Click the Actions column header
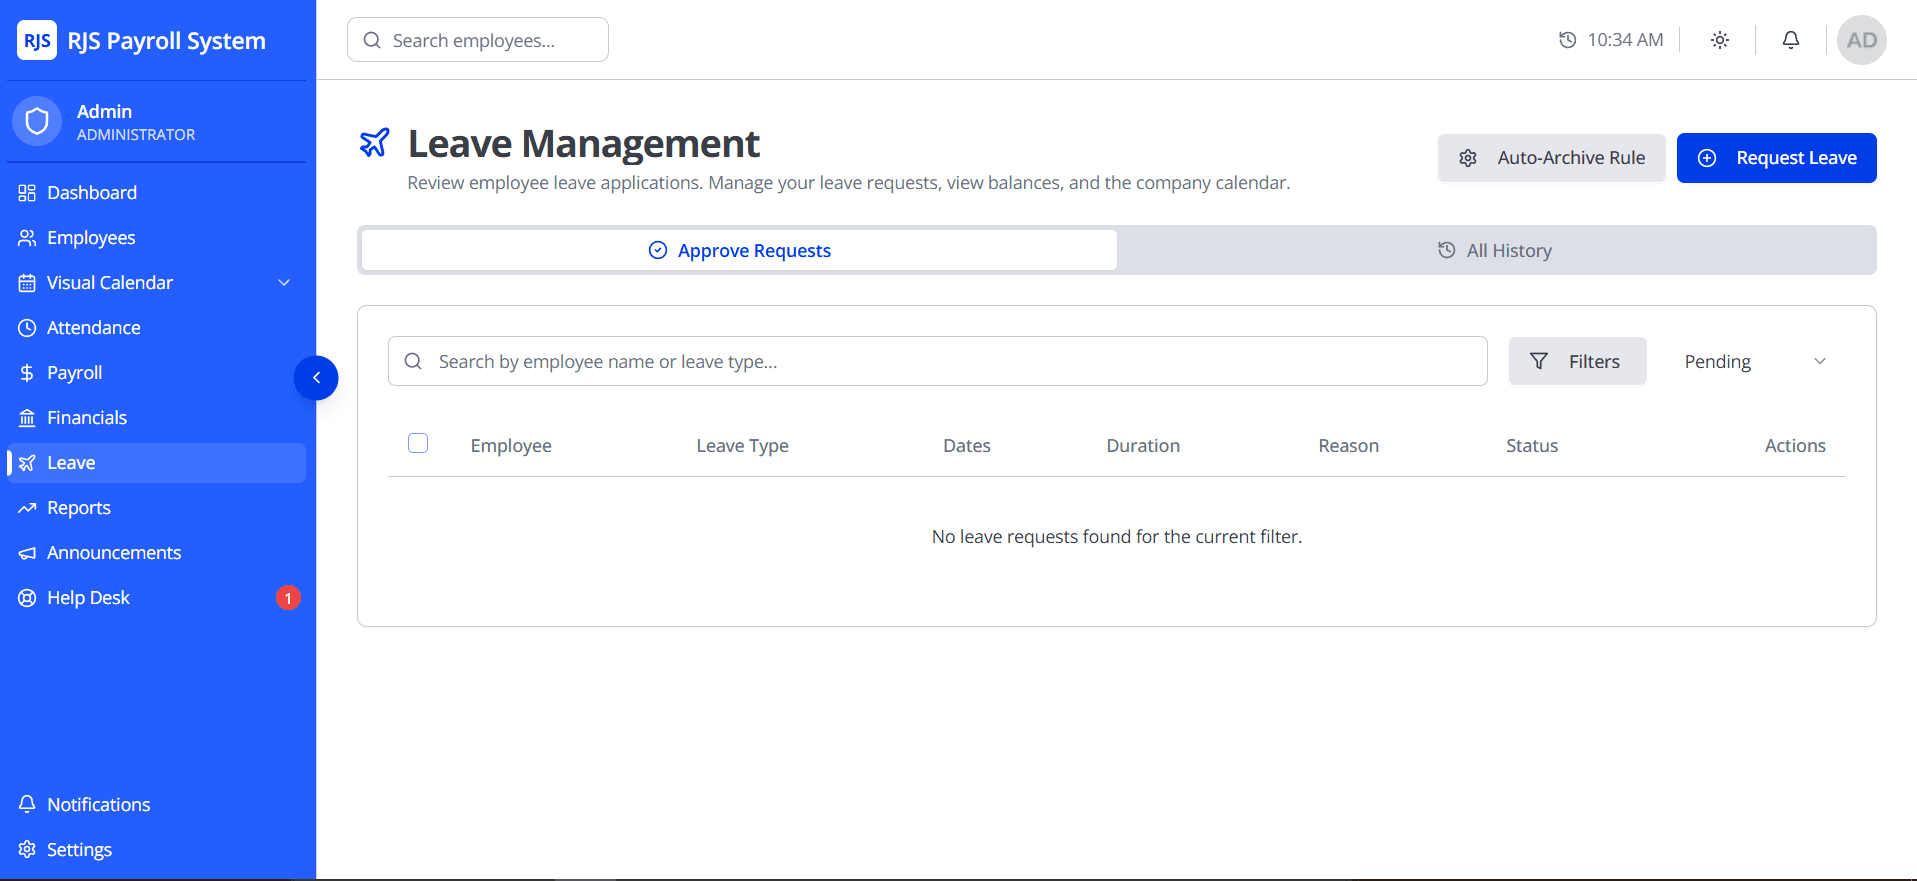The width and height of the screenshot is (1917, 881). [1795, 446]
